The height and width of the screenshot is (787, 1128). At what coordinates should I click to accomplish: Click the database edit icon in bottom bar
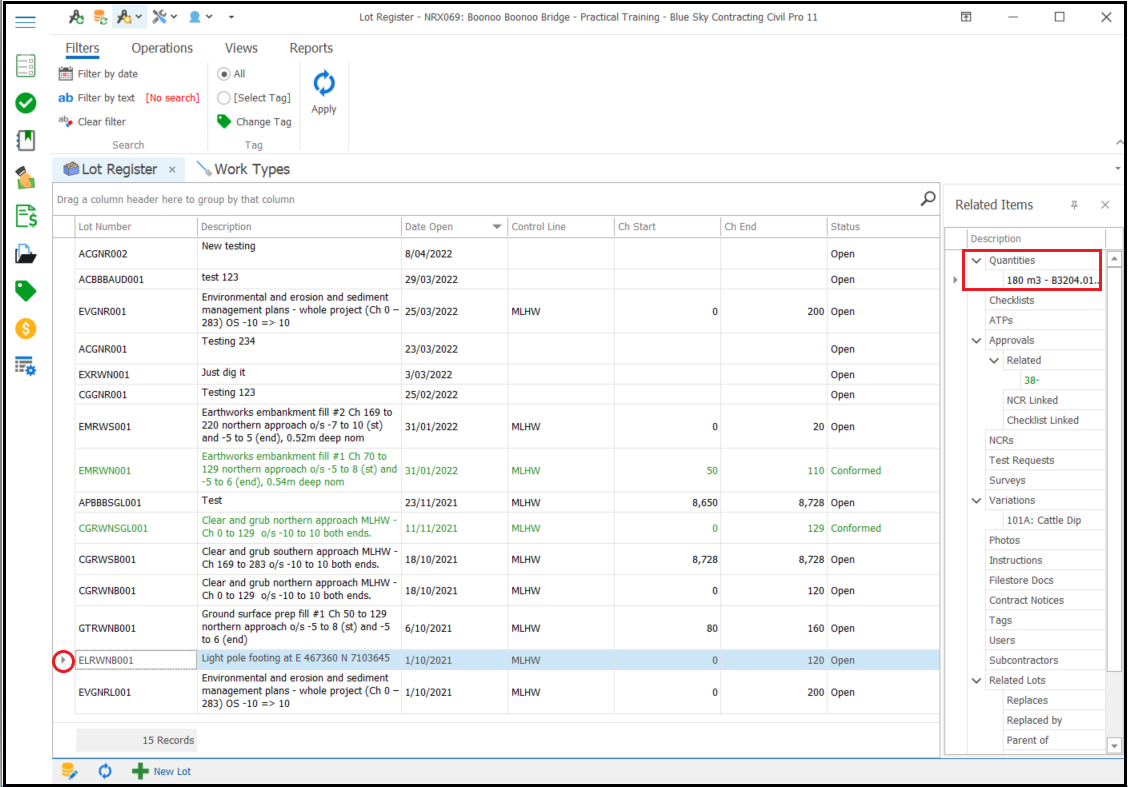pos(69,771)
